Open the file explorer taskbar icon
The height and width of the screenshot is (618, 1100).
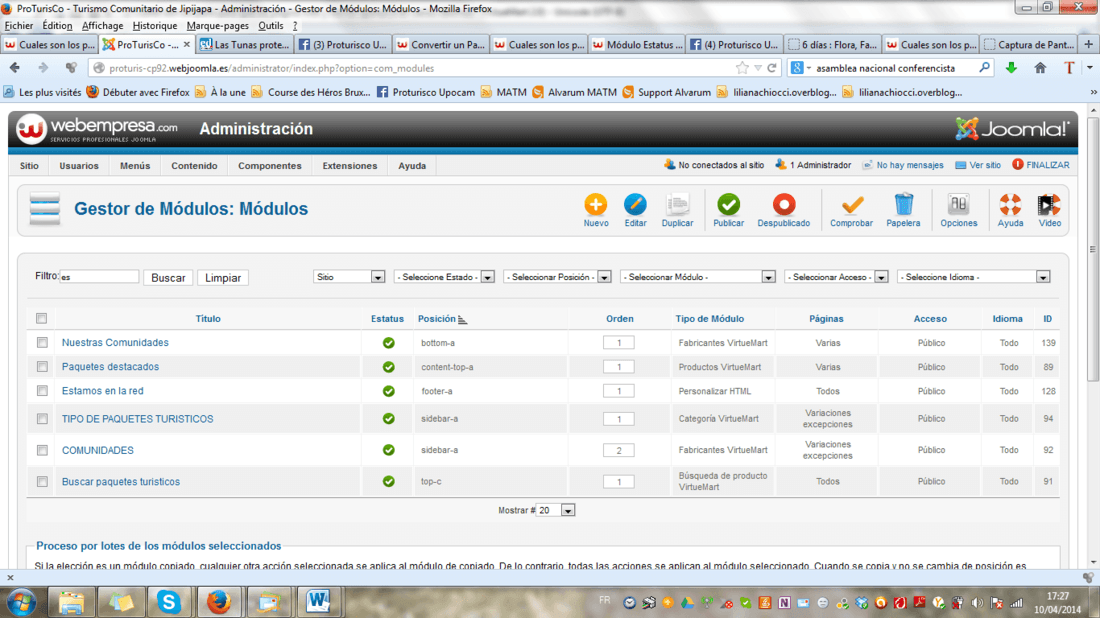click(x=71, y=602)
